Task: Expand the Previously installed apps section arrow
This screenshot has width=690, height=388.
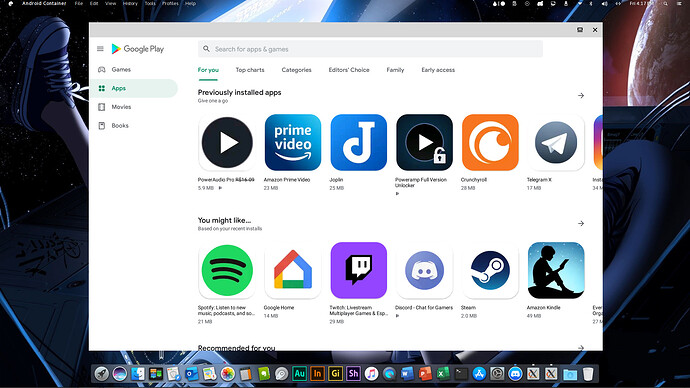Action: click(x=581, y=95)
